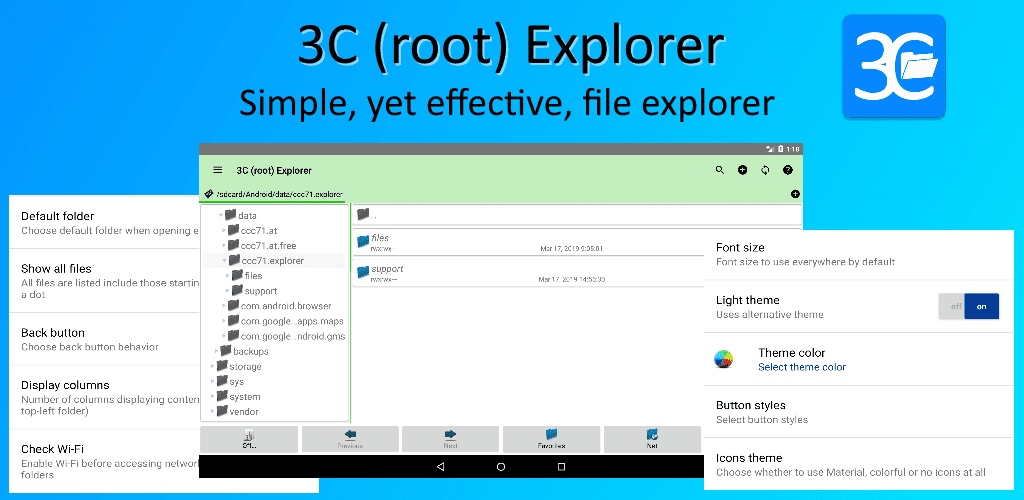1024x500 pixels.
Task: Click the blue 'support' folder icon in list
Action: click(363, 272)
